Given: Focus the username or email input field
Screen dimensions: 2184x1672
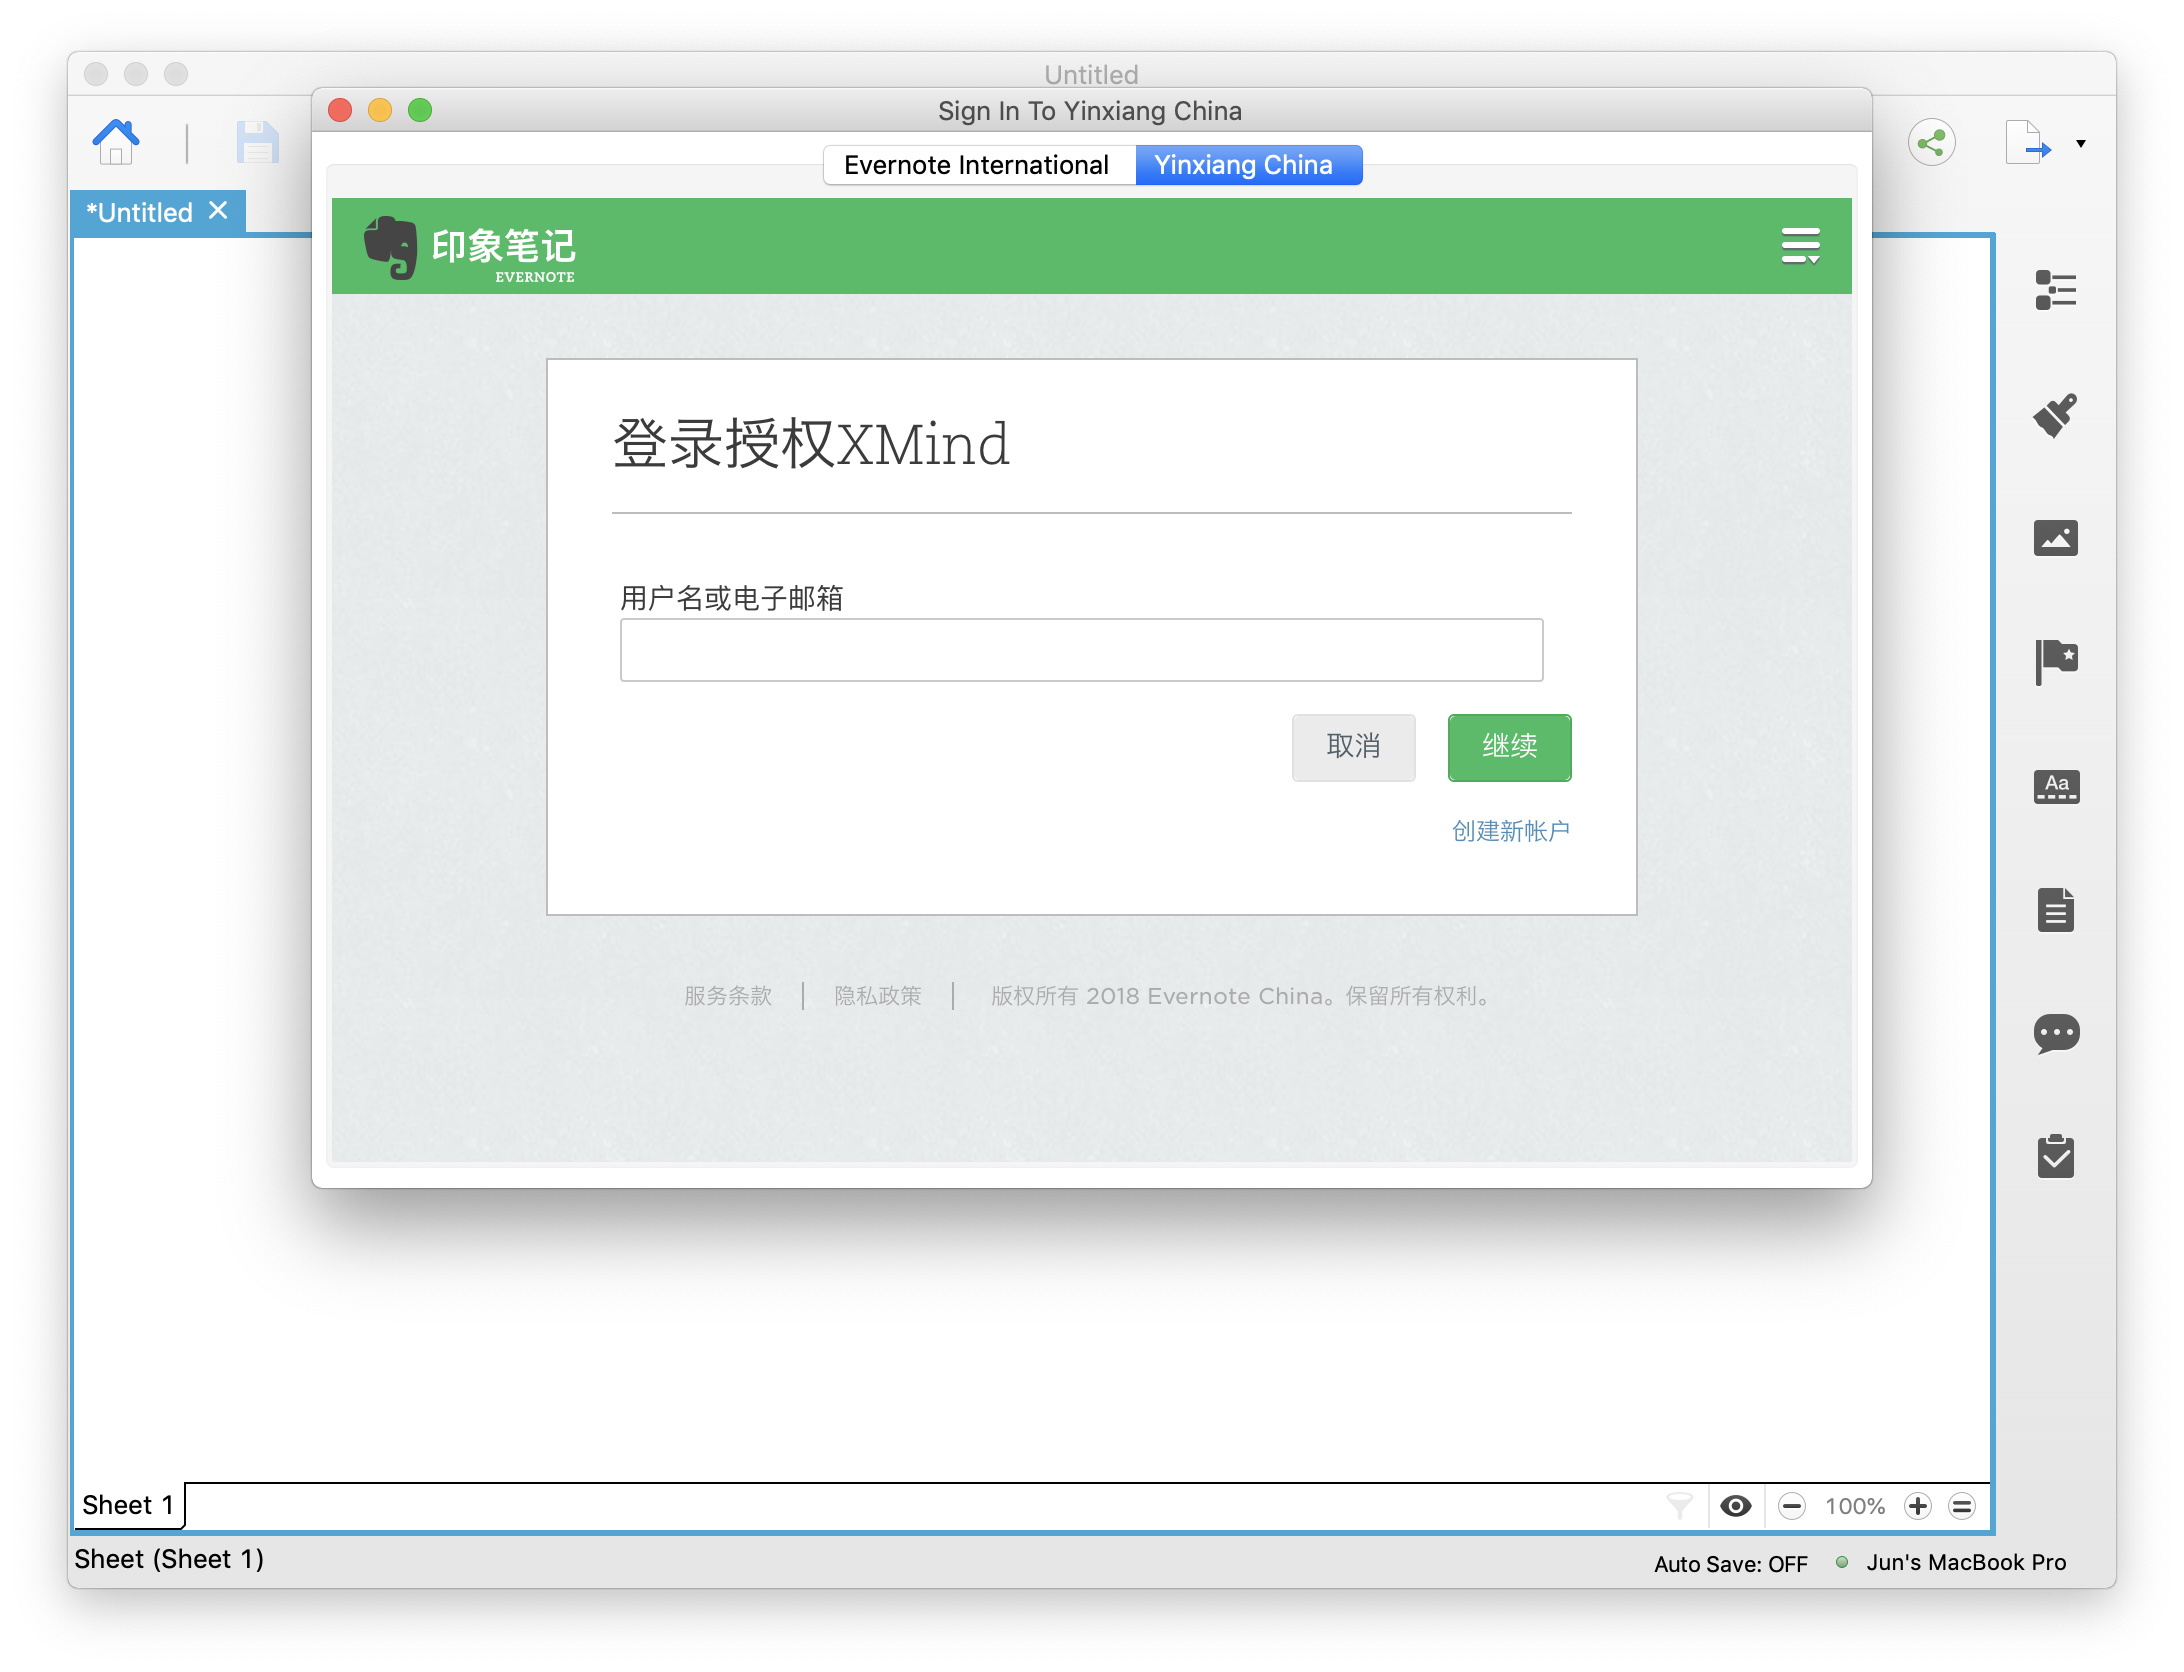Looking at the screenshot, I should [x=1081, y=650].
